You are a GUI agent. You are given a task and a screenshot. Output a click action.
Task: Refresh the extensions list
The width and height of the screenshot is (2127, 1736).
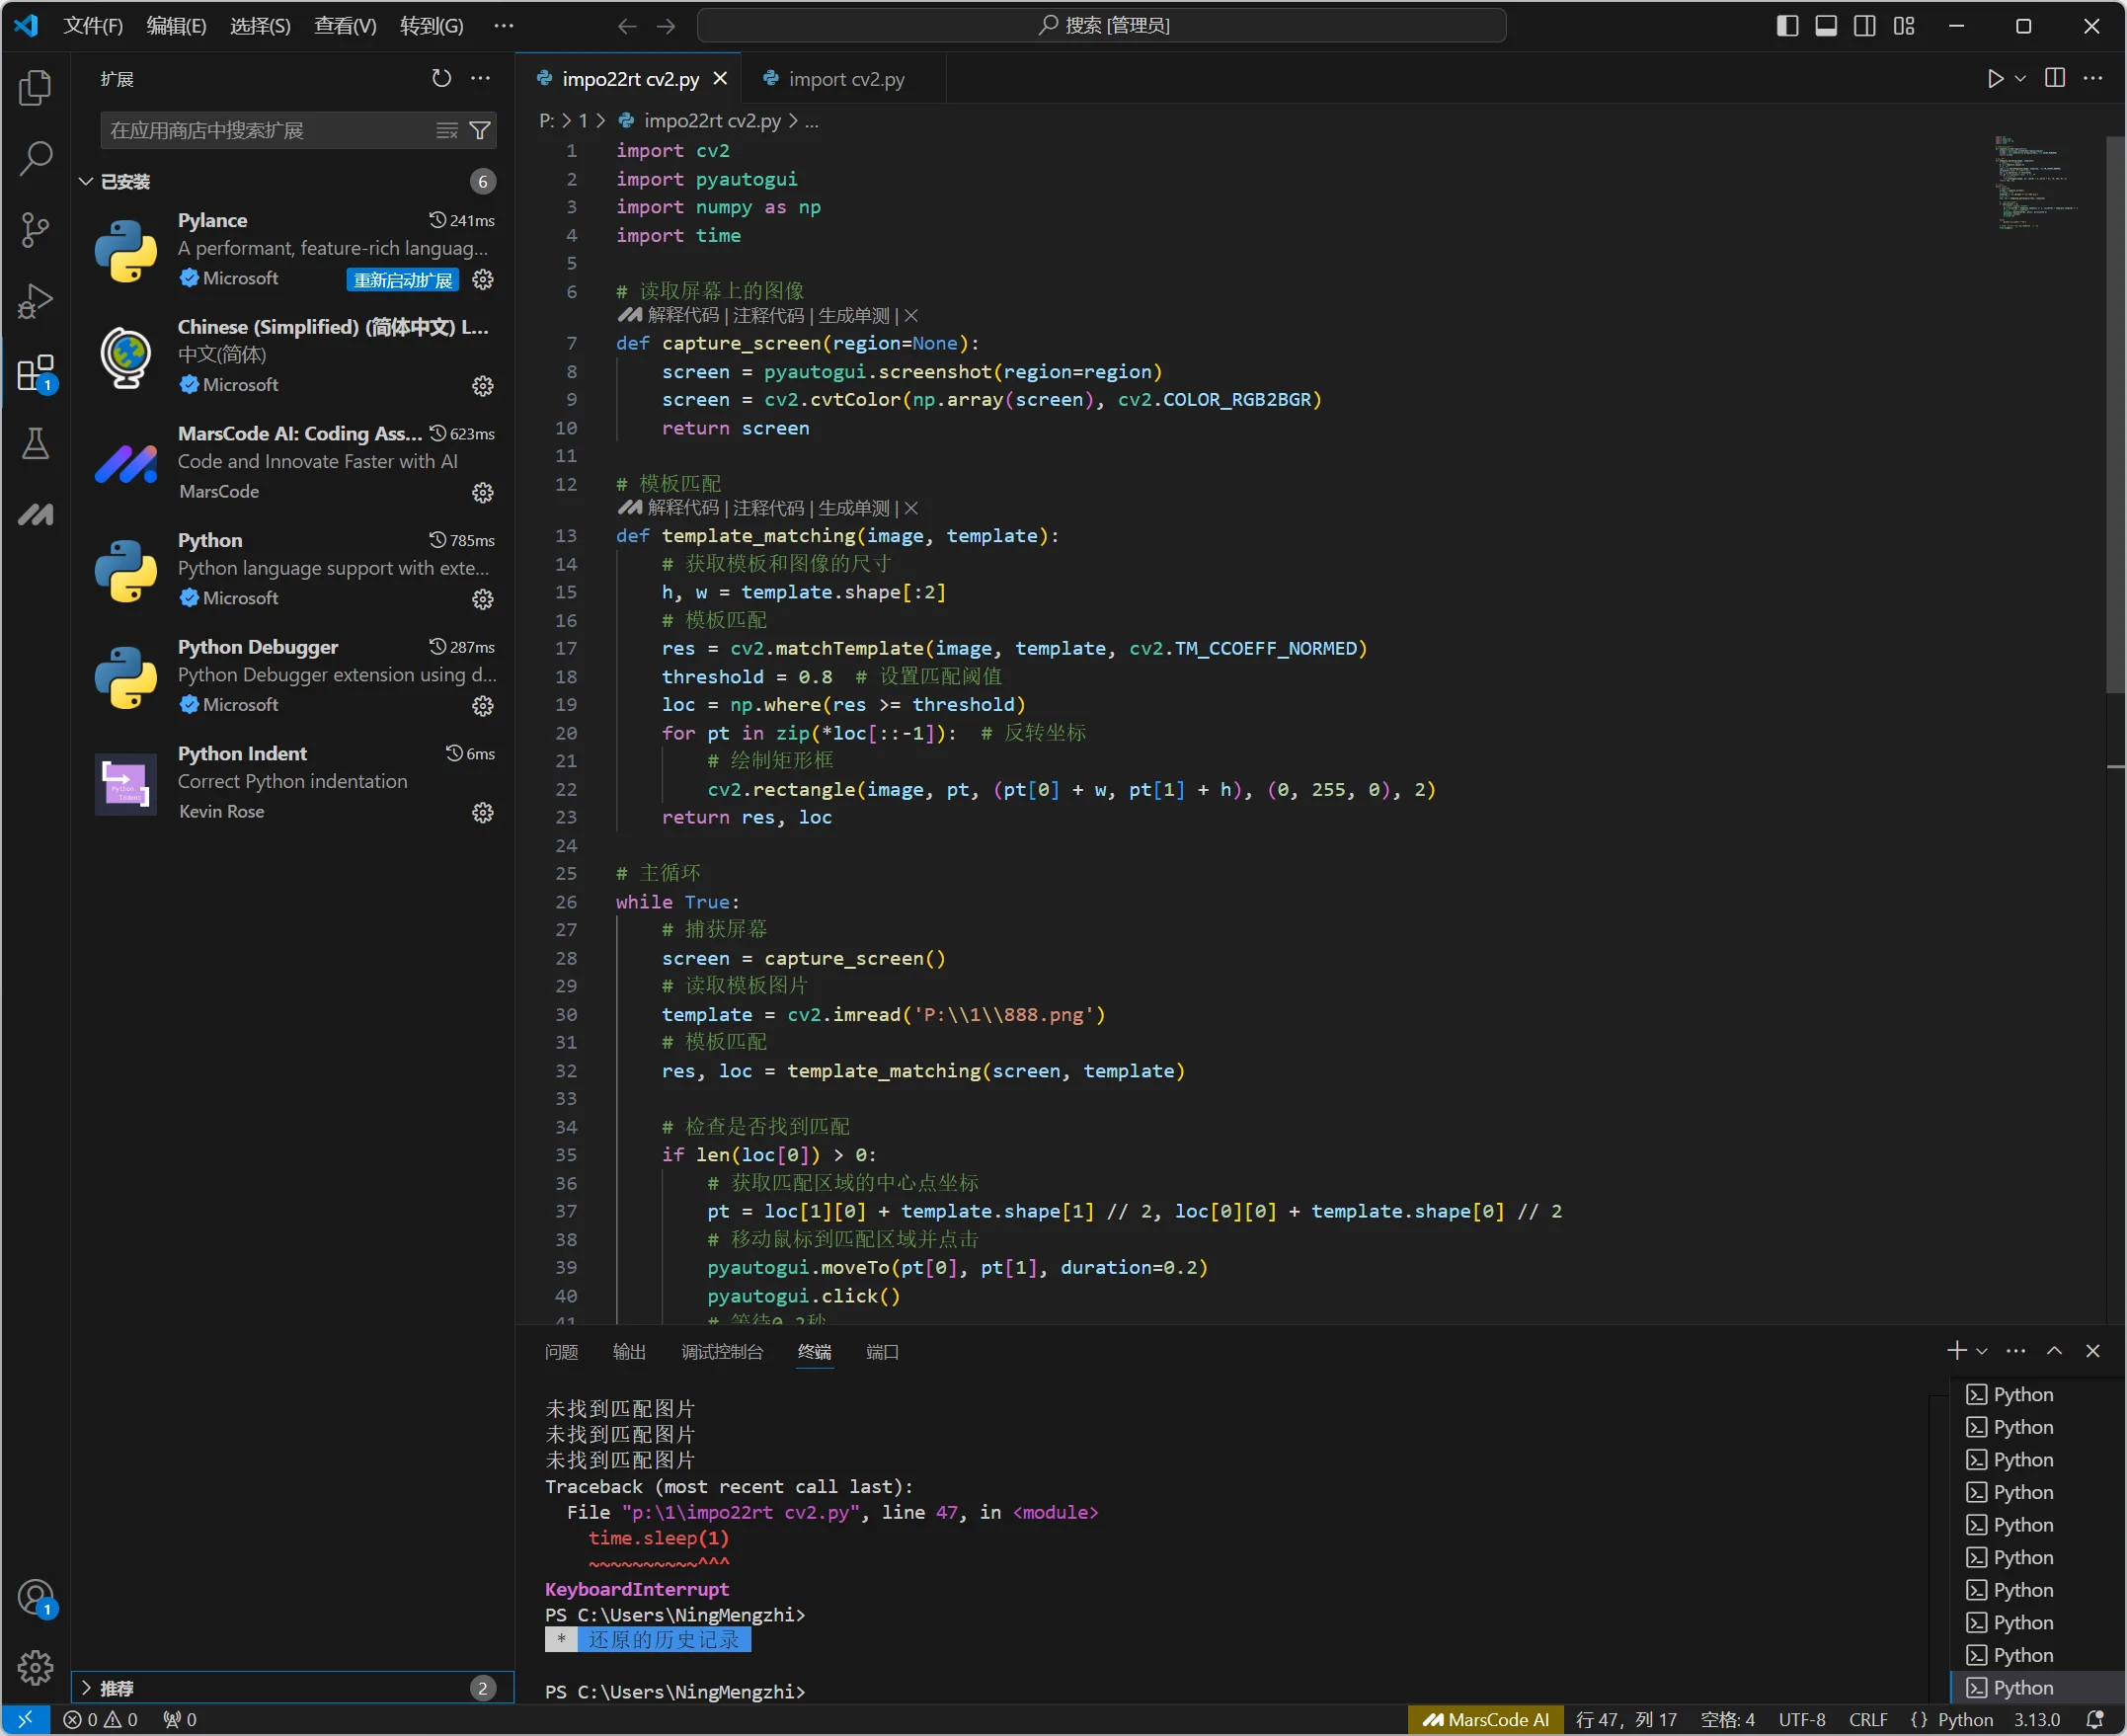coord(441,78)
